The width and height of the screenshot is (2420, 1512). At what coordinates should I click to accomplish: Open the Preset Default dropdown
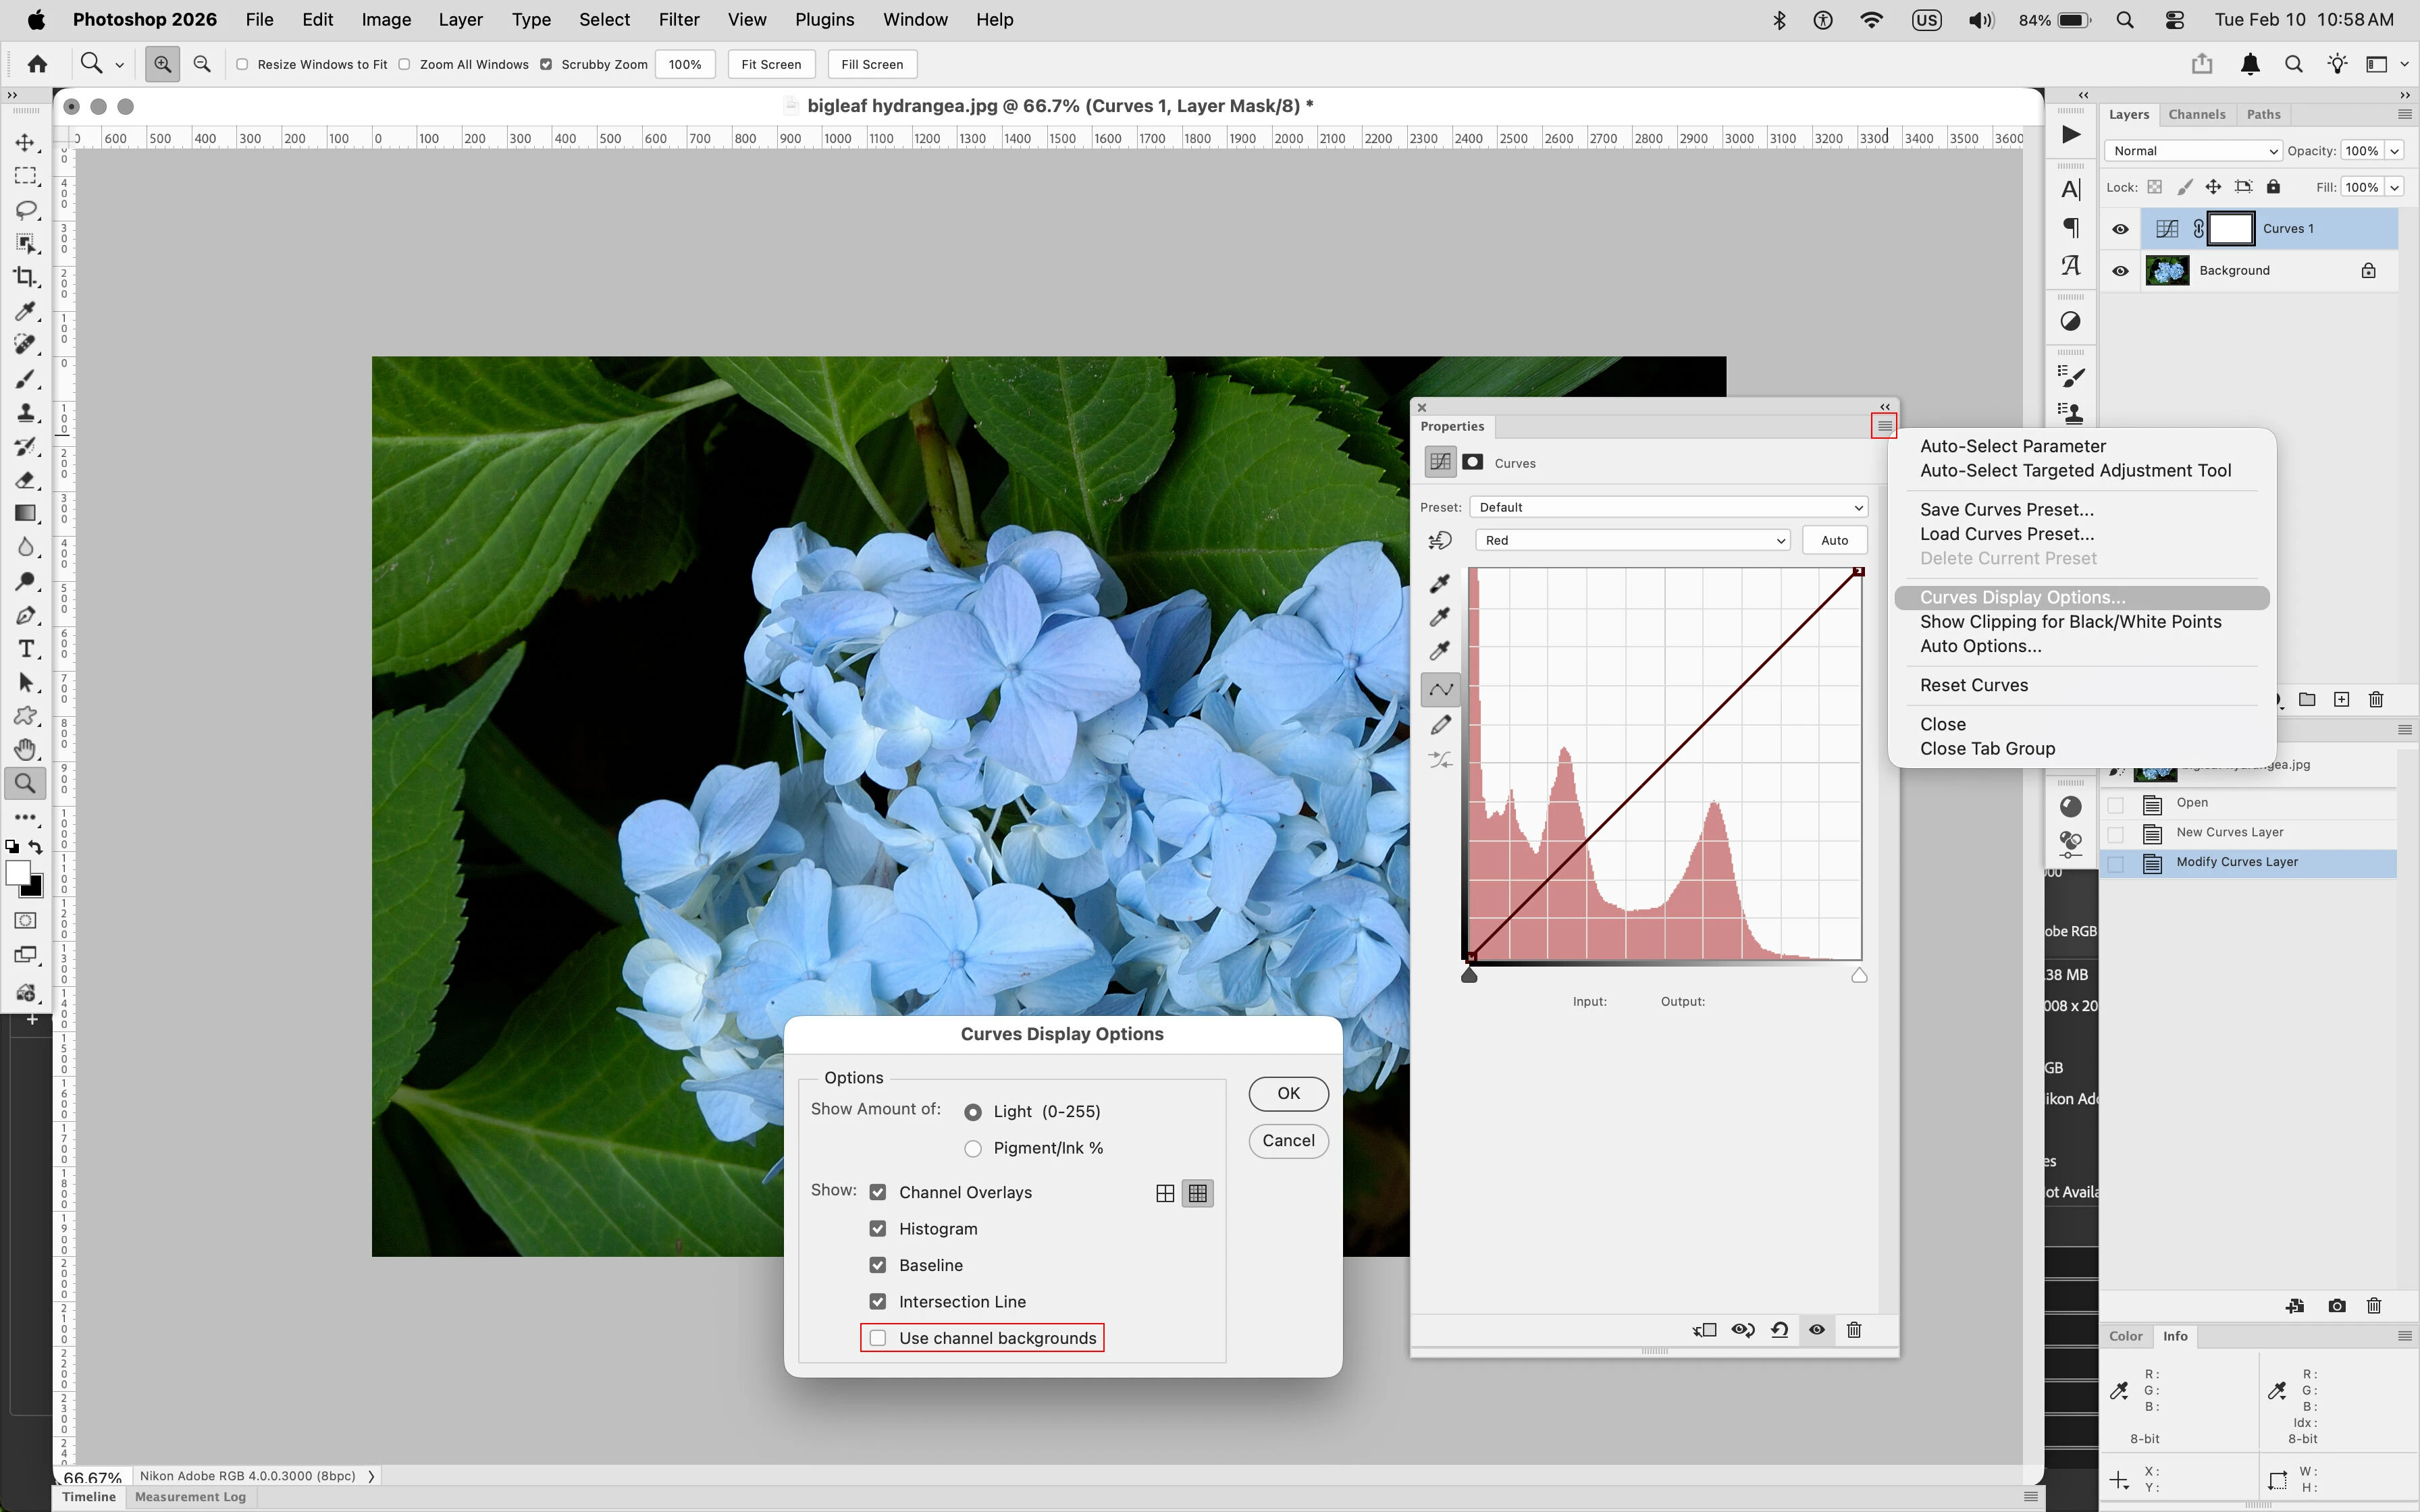1668,507
